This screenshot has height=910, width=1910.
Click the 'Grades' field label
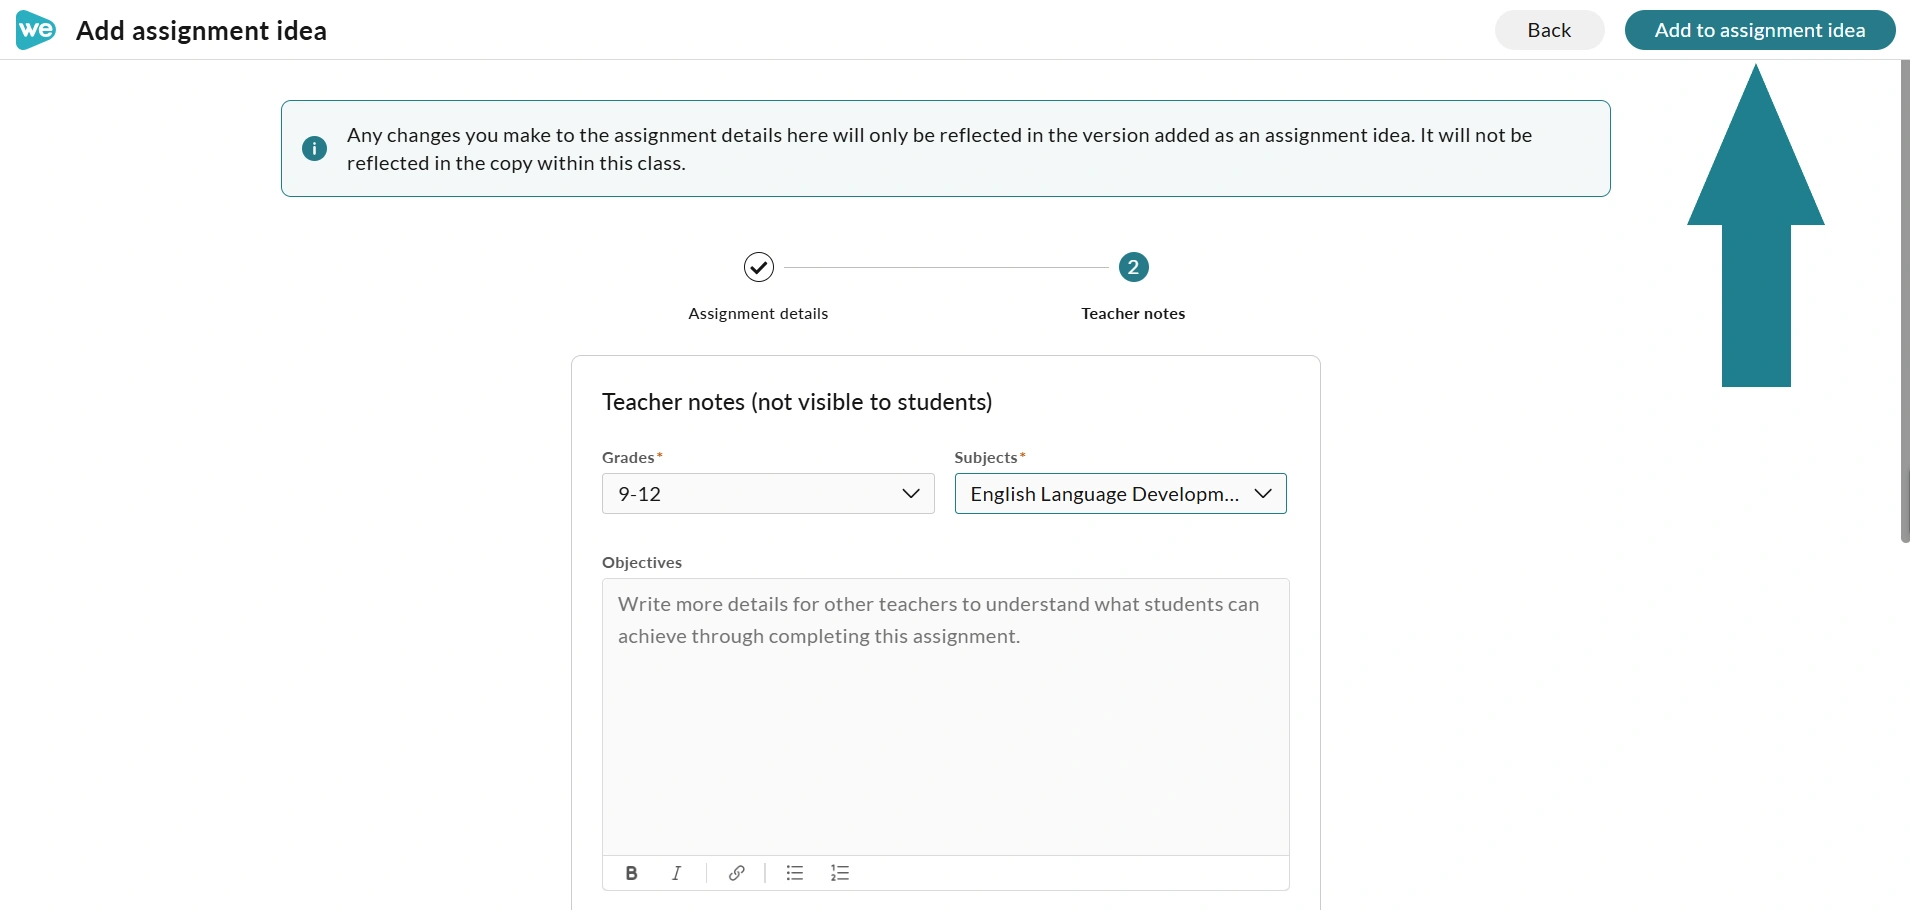pyautogui.click(x=628, y=457)
